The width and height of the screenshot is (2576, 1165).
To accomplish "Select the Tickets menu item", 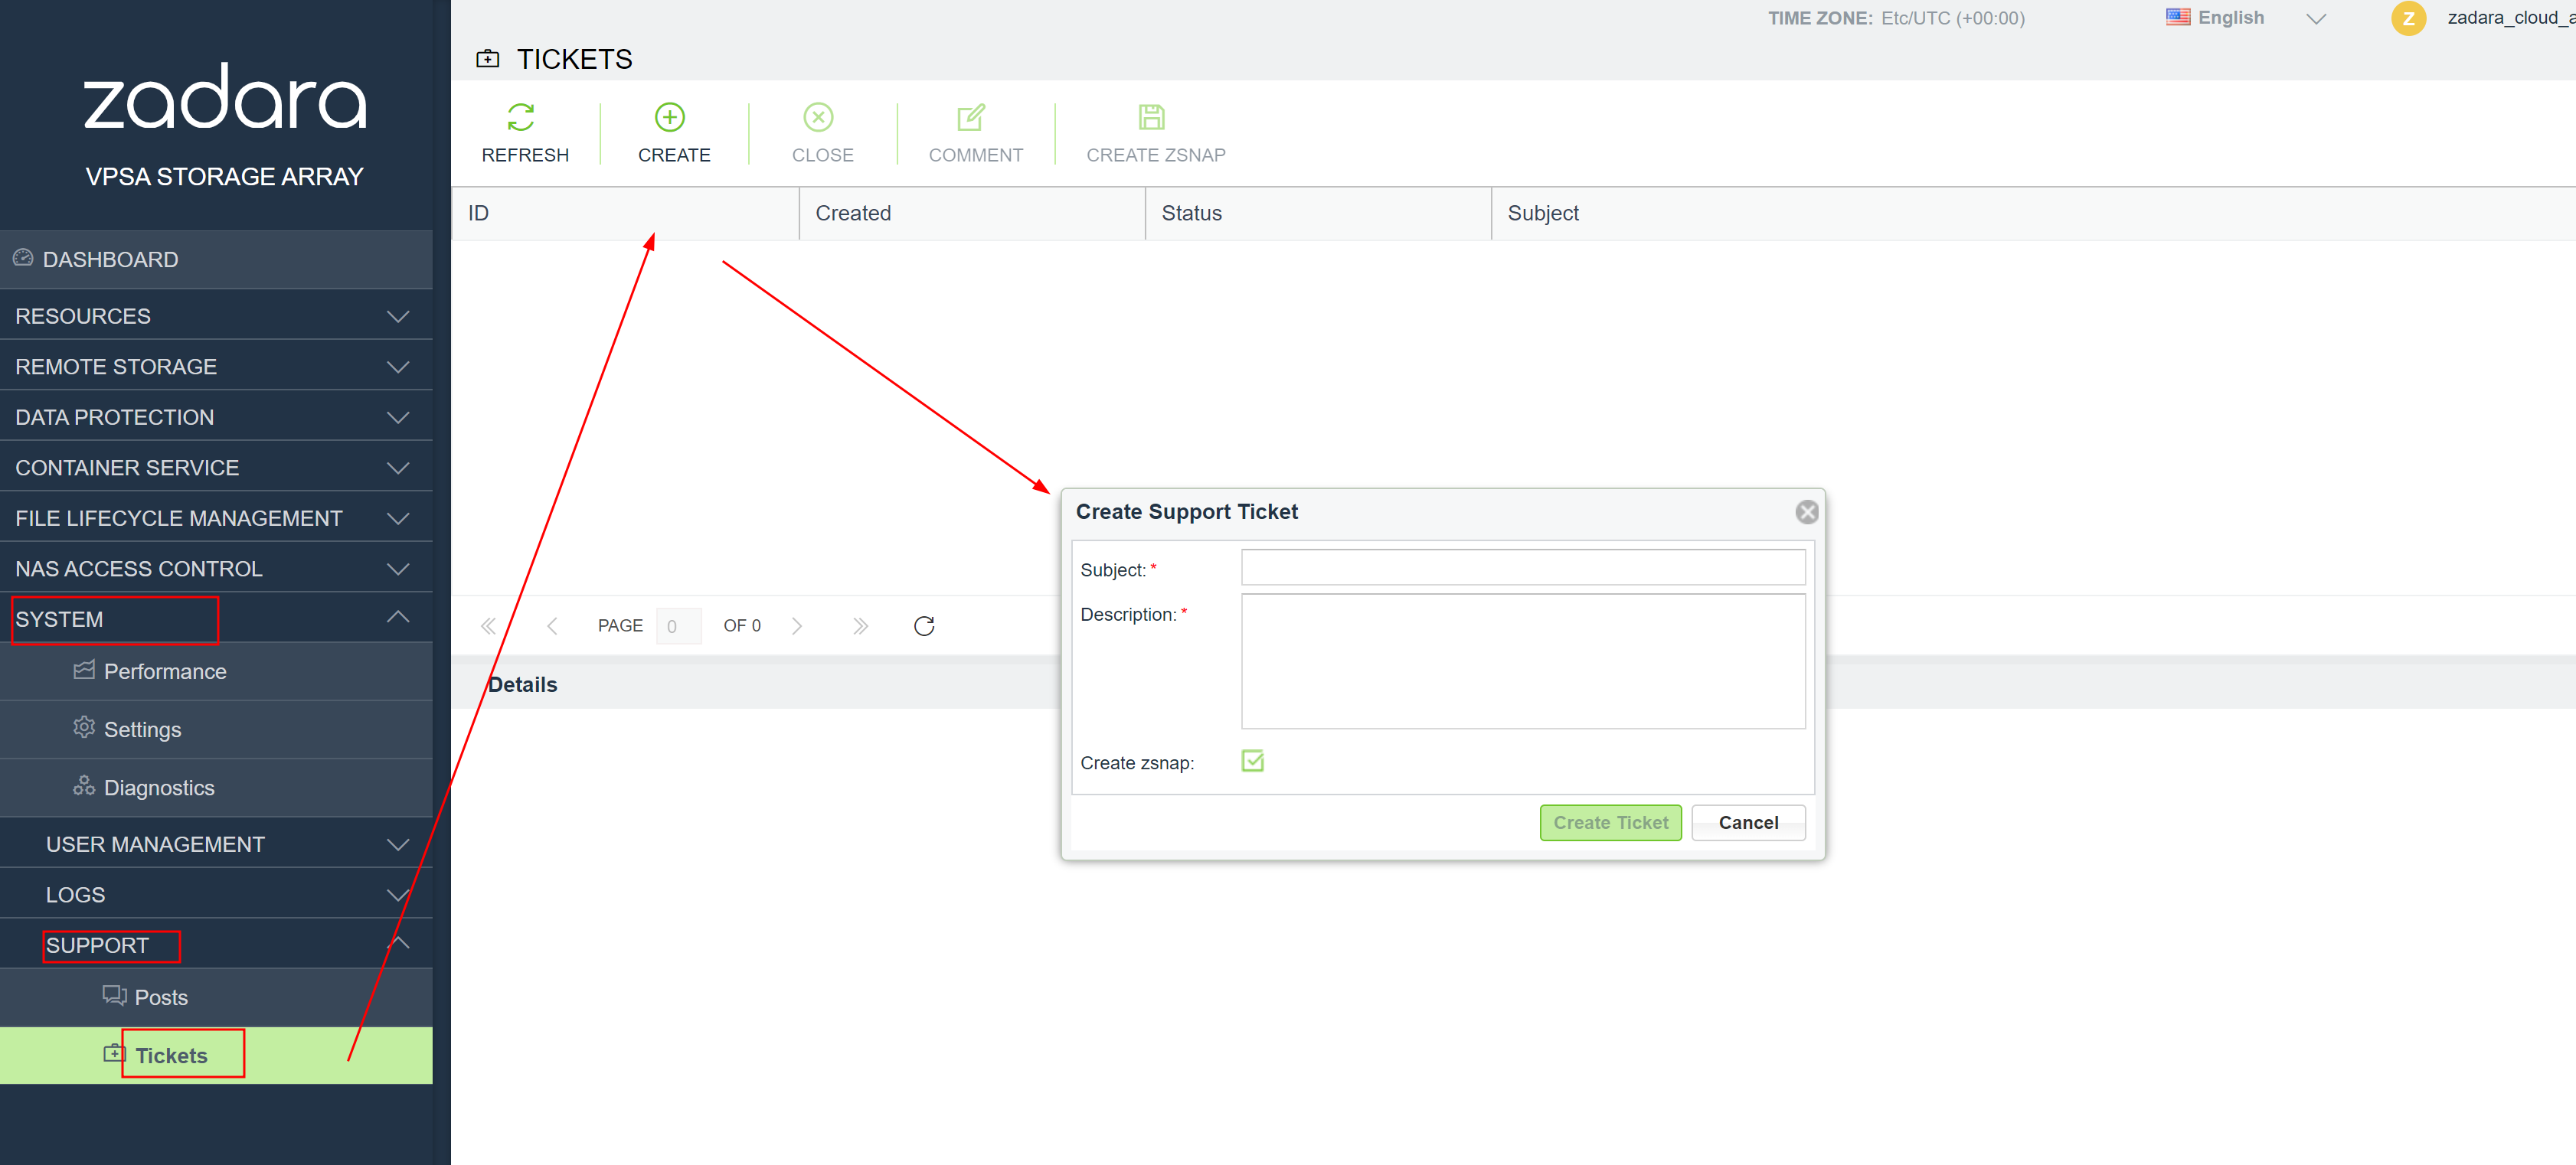I will (216, 1055).
